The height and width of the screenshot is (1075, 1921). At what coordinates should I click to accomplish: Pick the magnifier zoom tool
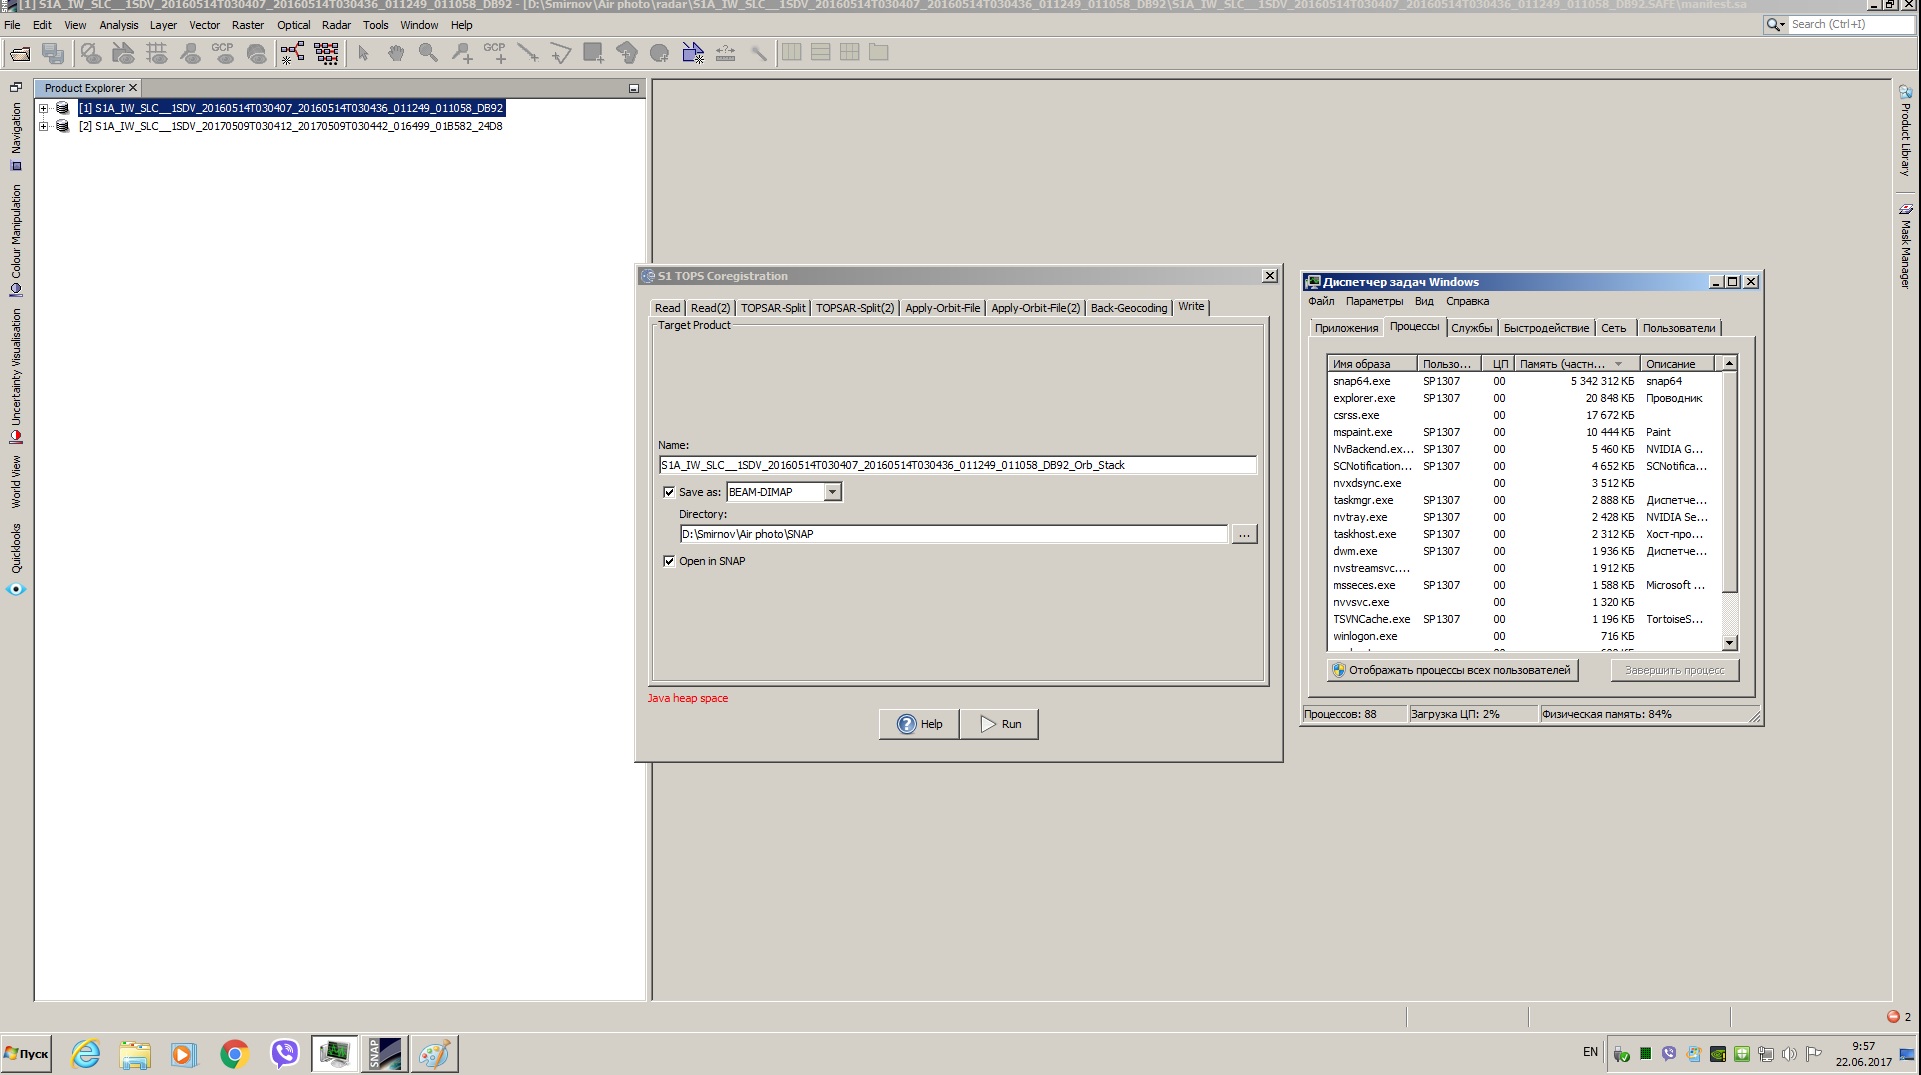click(x=428, y=53)
